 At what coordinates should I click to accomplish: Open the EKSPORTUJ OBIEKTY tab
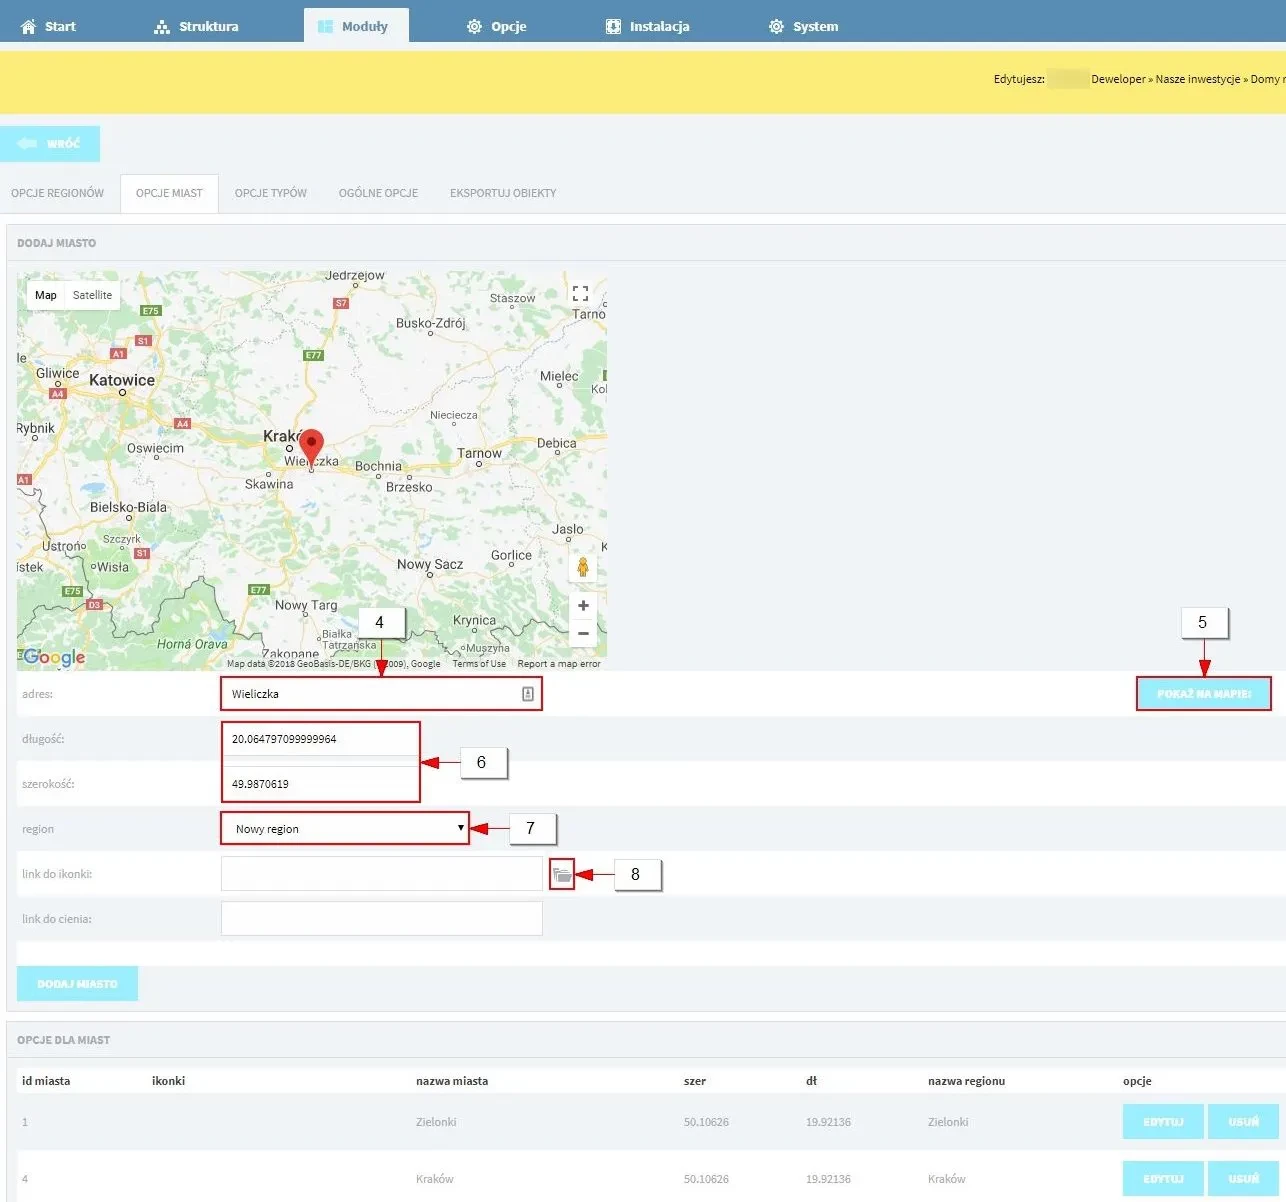[x=503, y=193]
